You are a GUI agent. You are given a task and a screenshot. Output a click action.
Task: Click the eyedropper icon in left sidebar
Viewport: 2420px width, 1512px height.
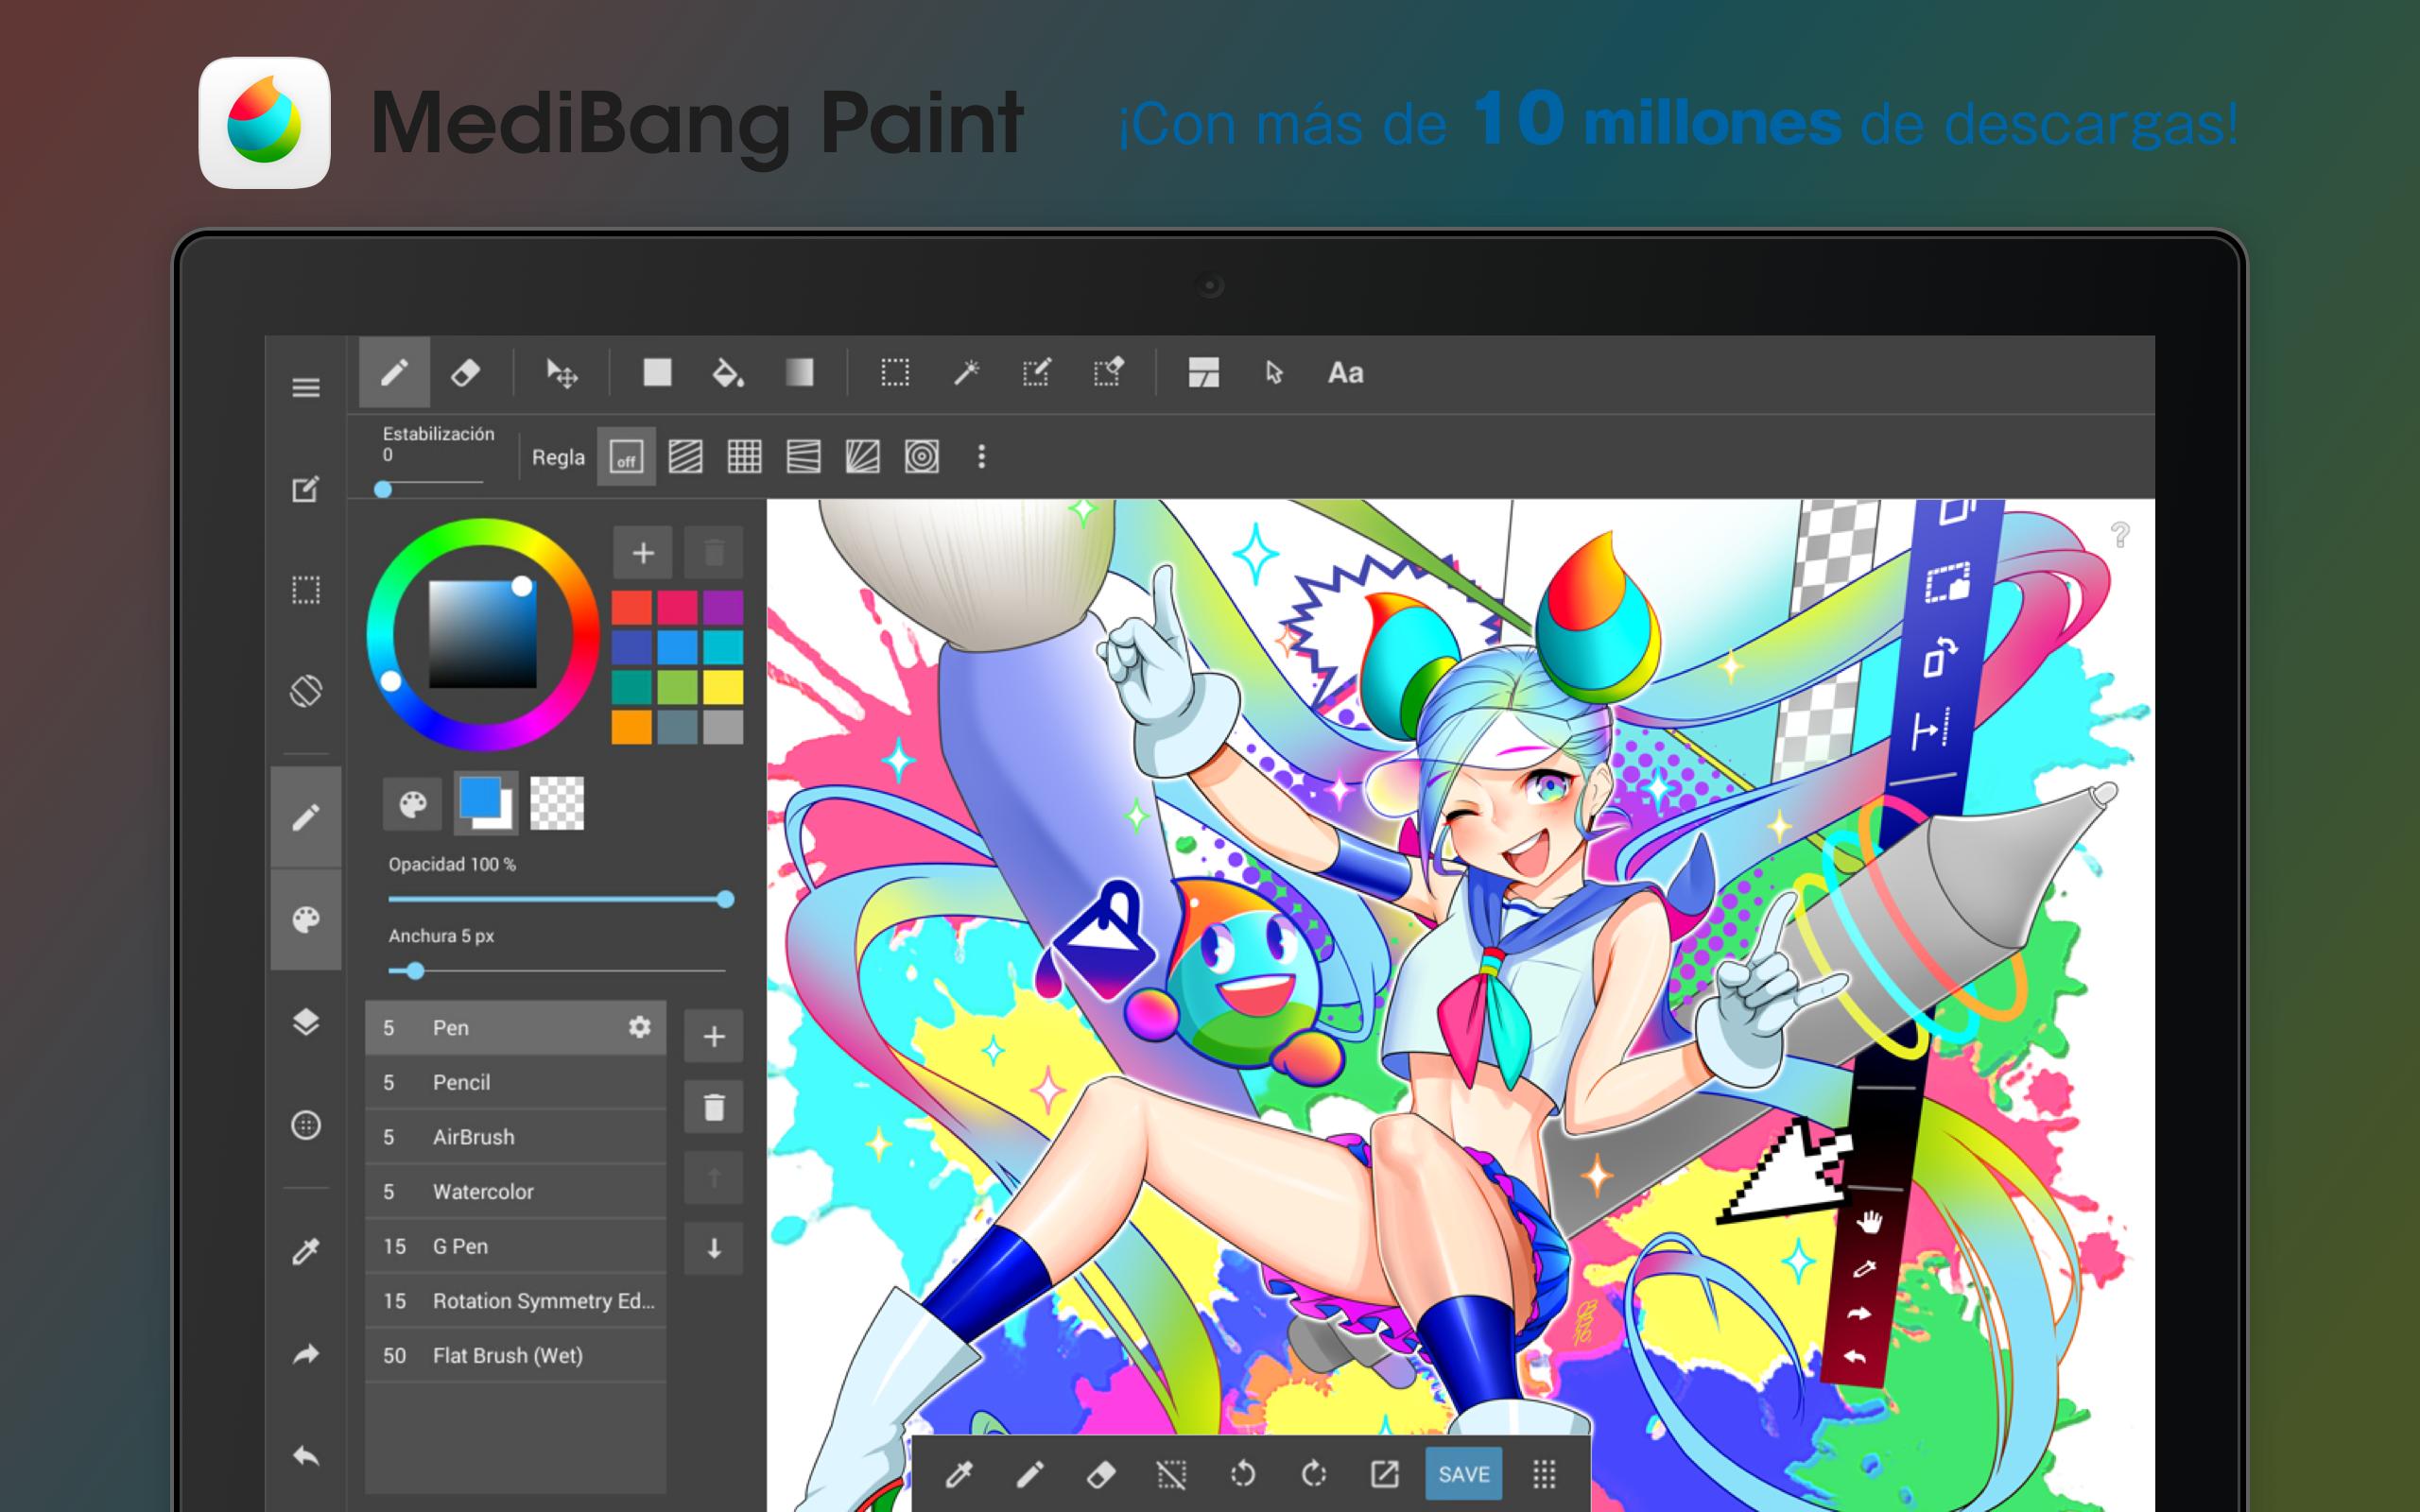(306, 1251)
